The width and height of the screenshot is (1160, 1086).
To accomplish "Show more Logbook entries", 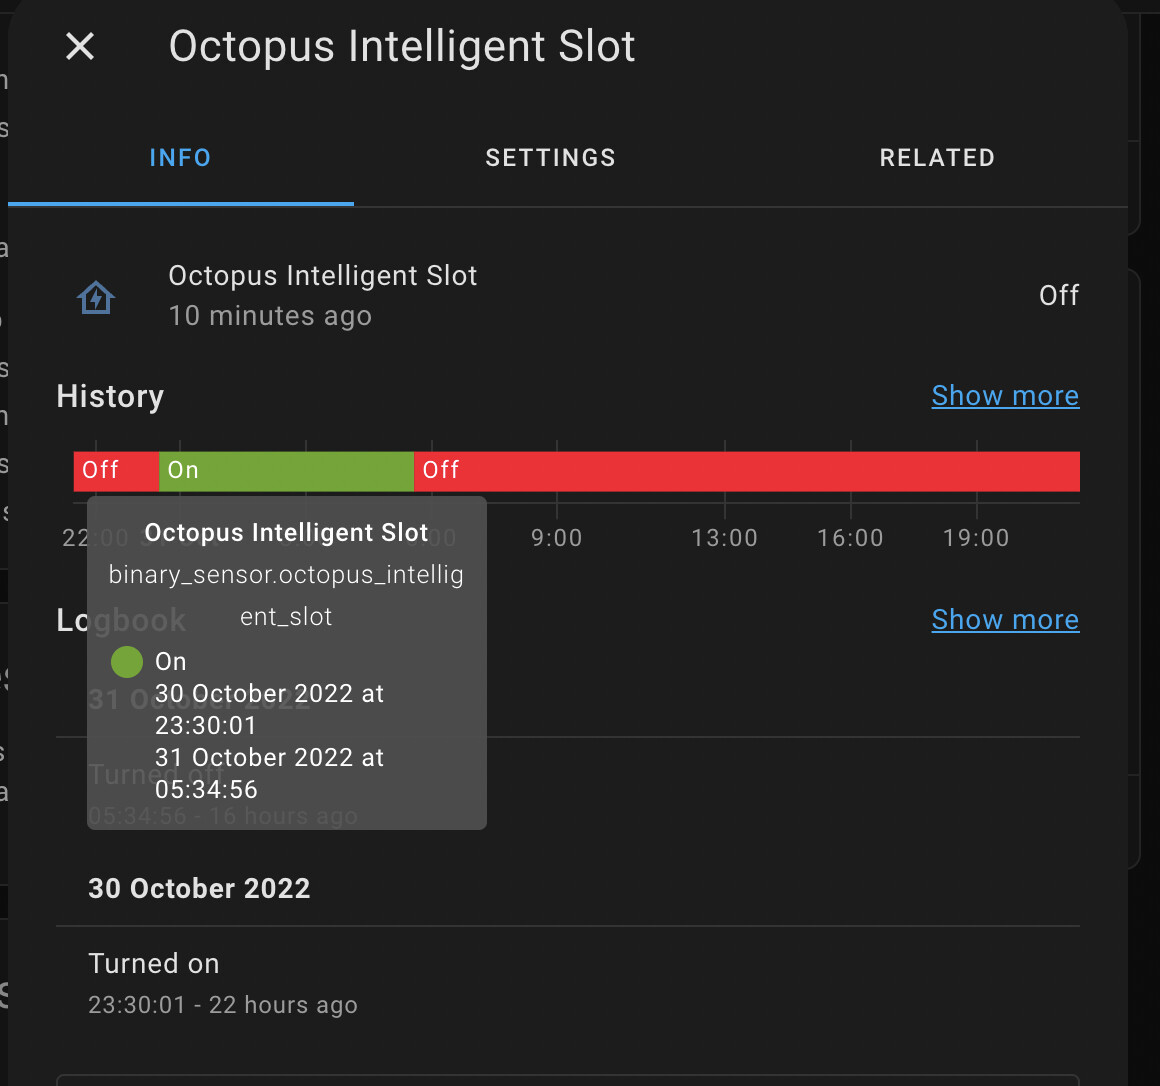I will click(x=1005, y=619).
